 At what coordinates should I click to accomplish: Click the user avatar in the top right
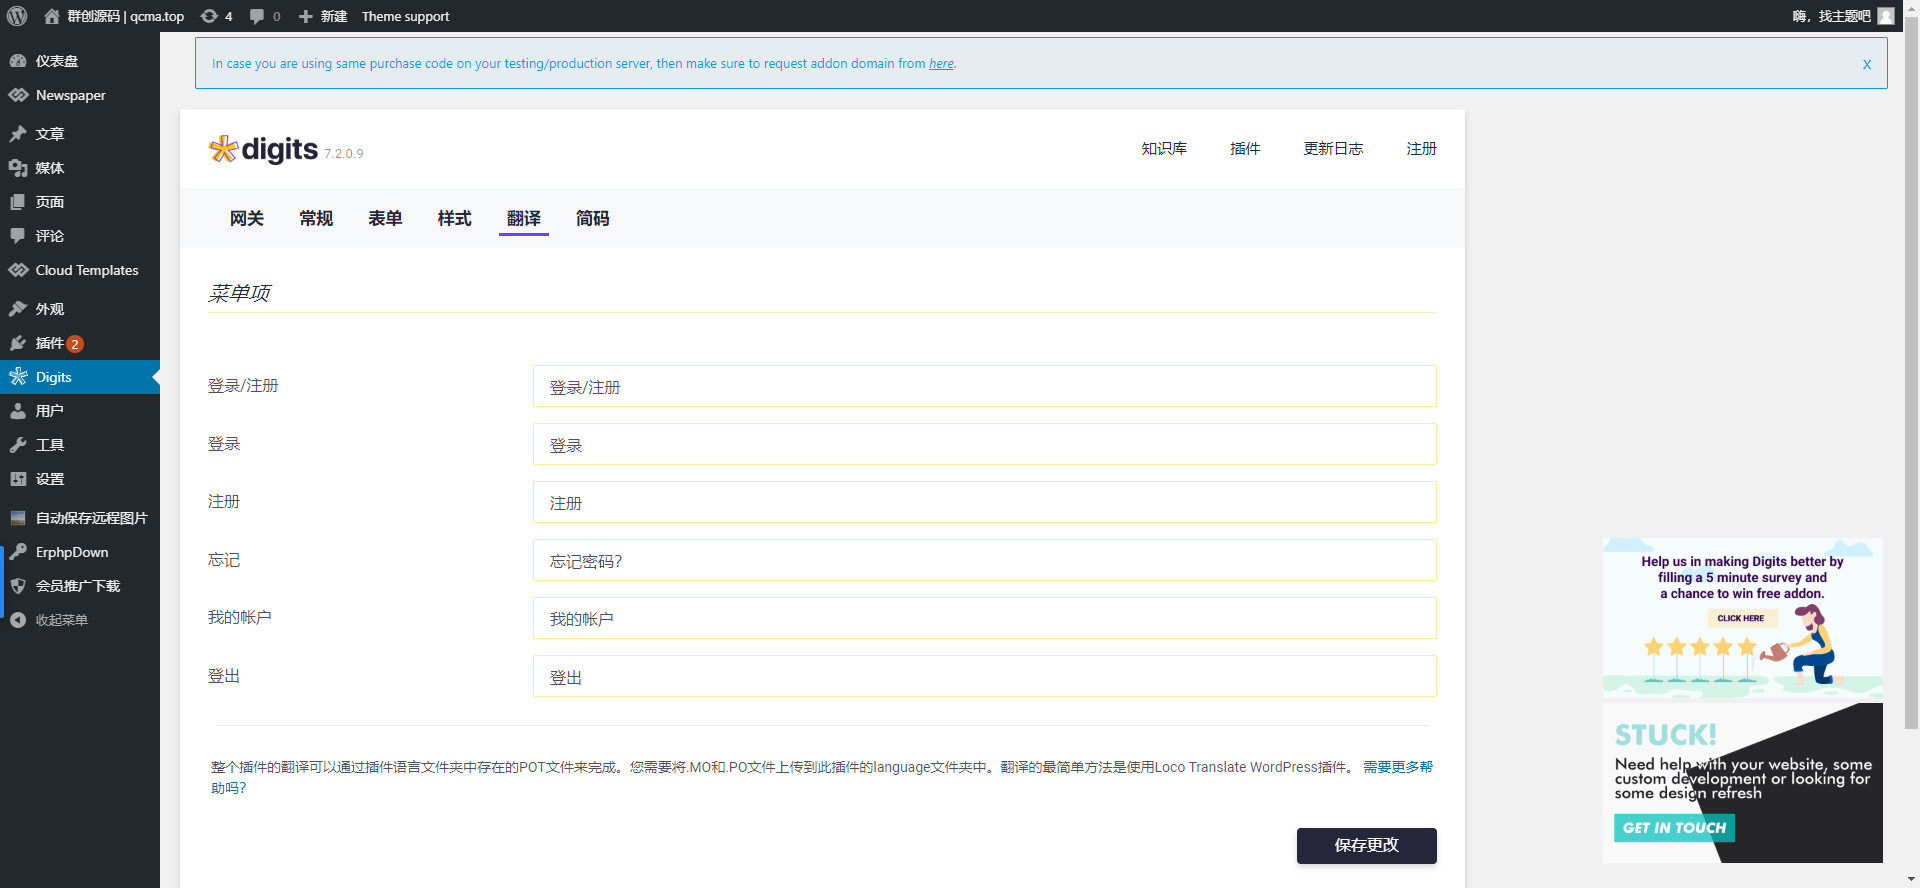(1886, 16)
